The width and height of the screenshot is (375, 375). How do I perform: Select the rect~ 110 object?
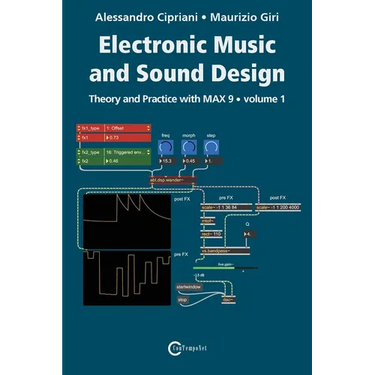(x=211, y=234)
